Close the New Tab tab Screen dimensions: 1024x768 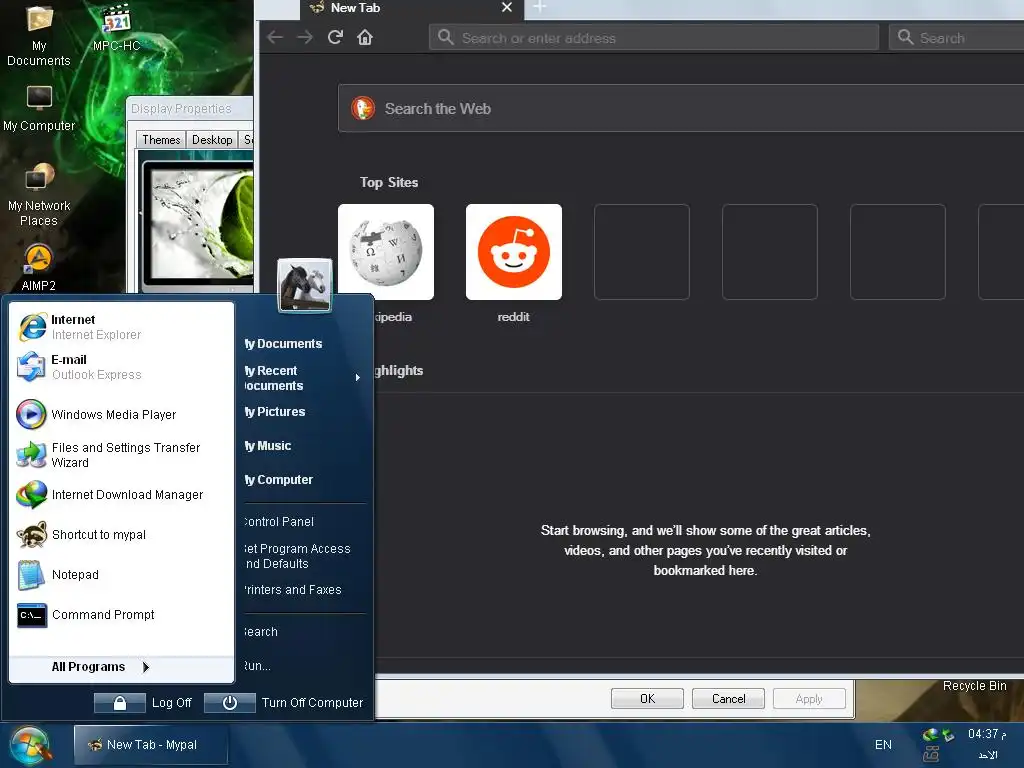pos(507,7)
